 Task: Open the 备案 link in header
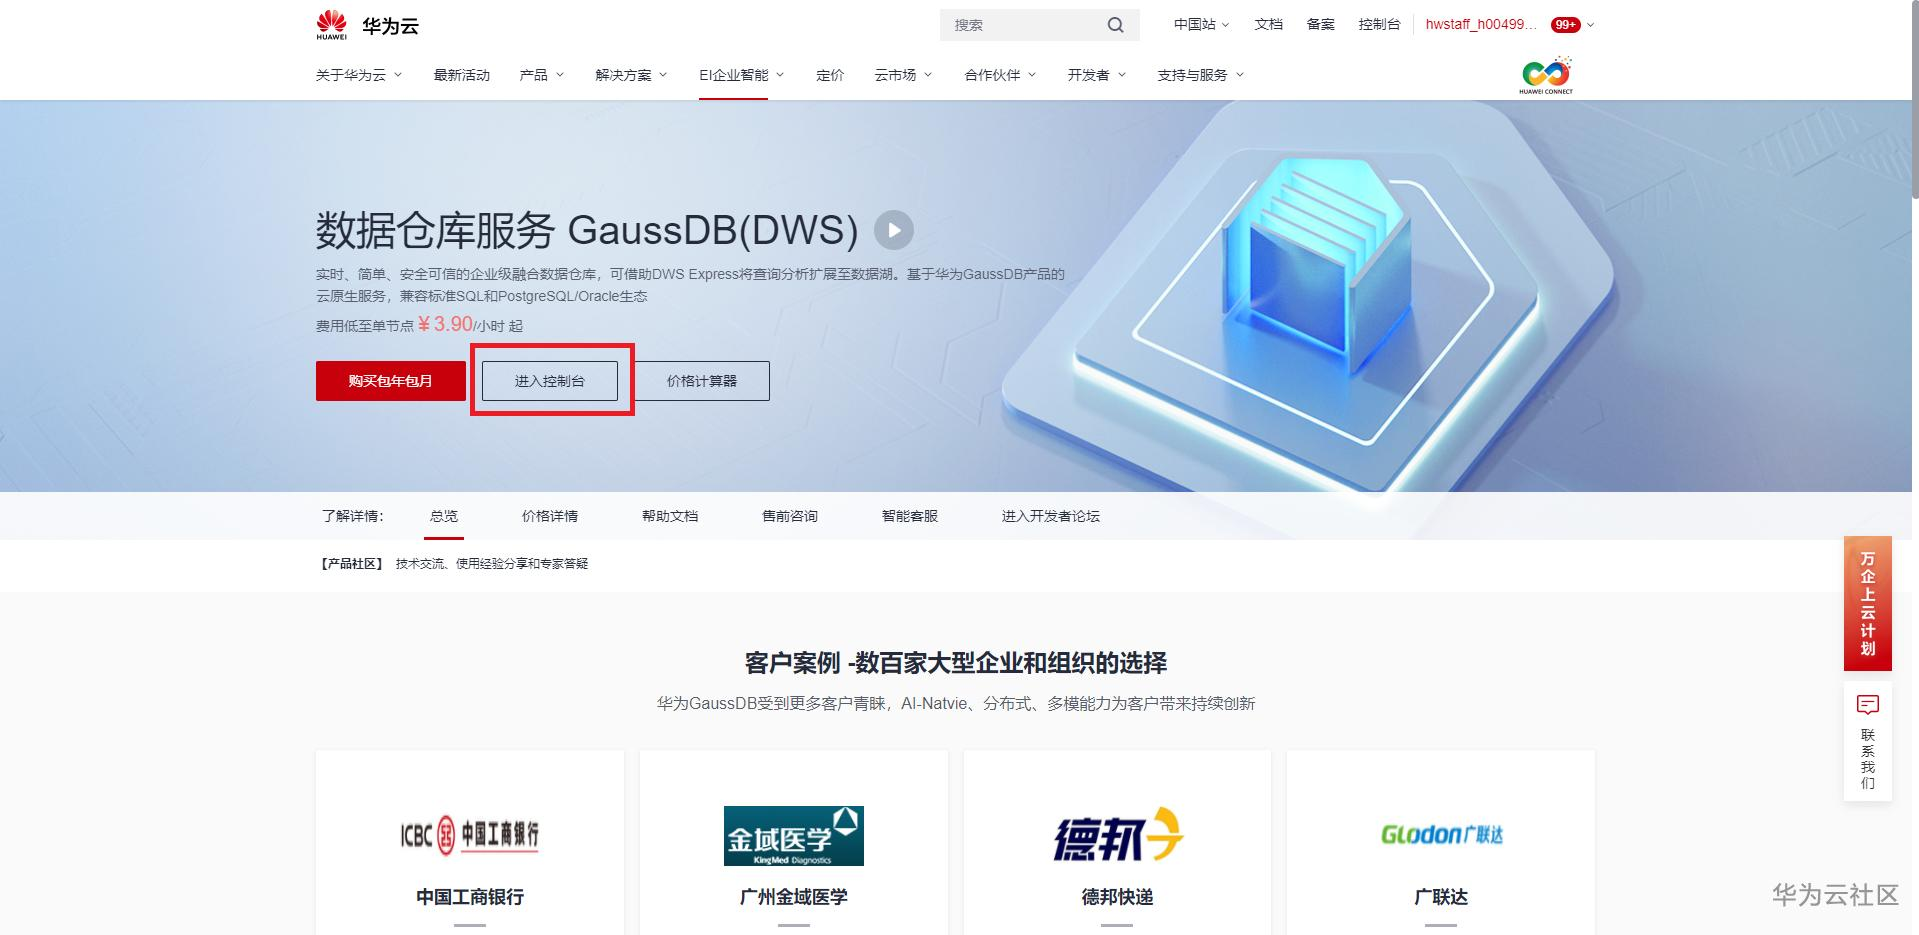click(1321, 25)
